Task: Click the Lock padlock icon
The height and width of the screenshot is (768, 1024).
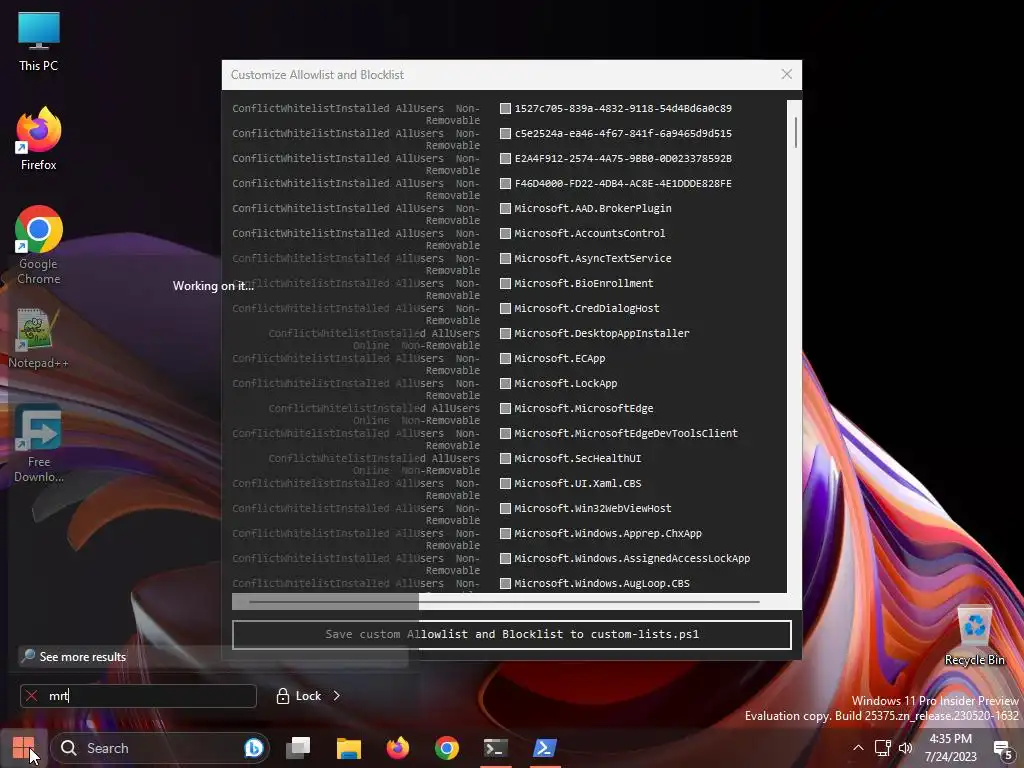Action: pos(283,696)
